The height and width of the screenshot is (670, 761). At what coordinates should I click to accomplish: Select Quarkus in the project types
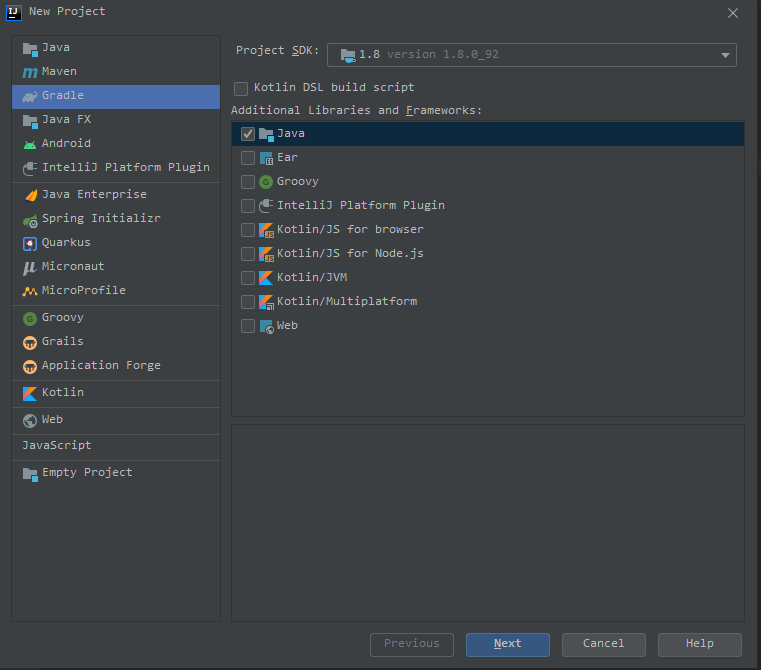116,243
